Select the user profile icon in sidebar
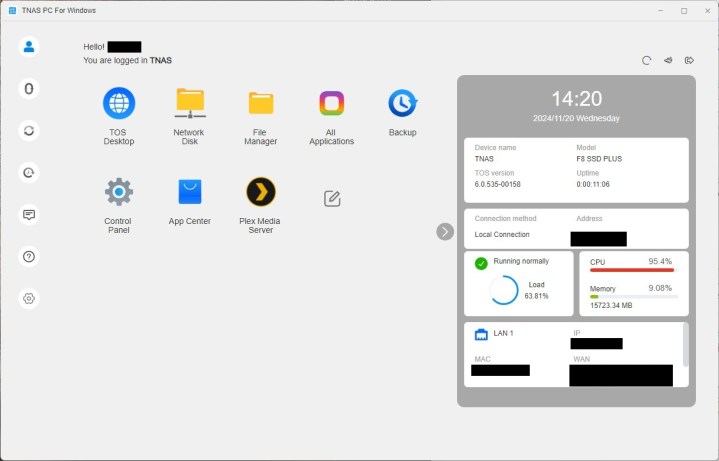Screen dimensions: 719x461 click(29, 47)
